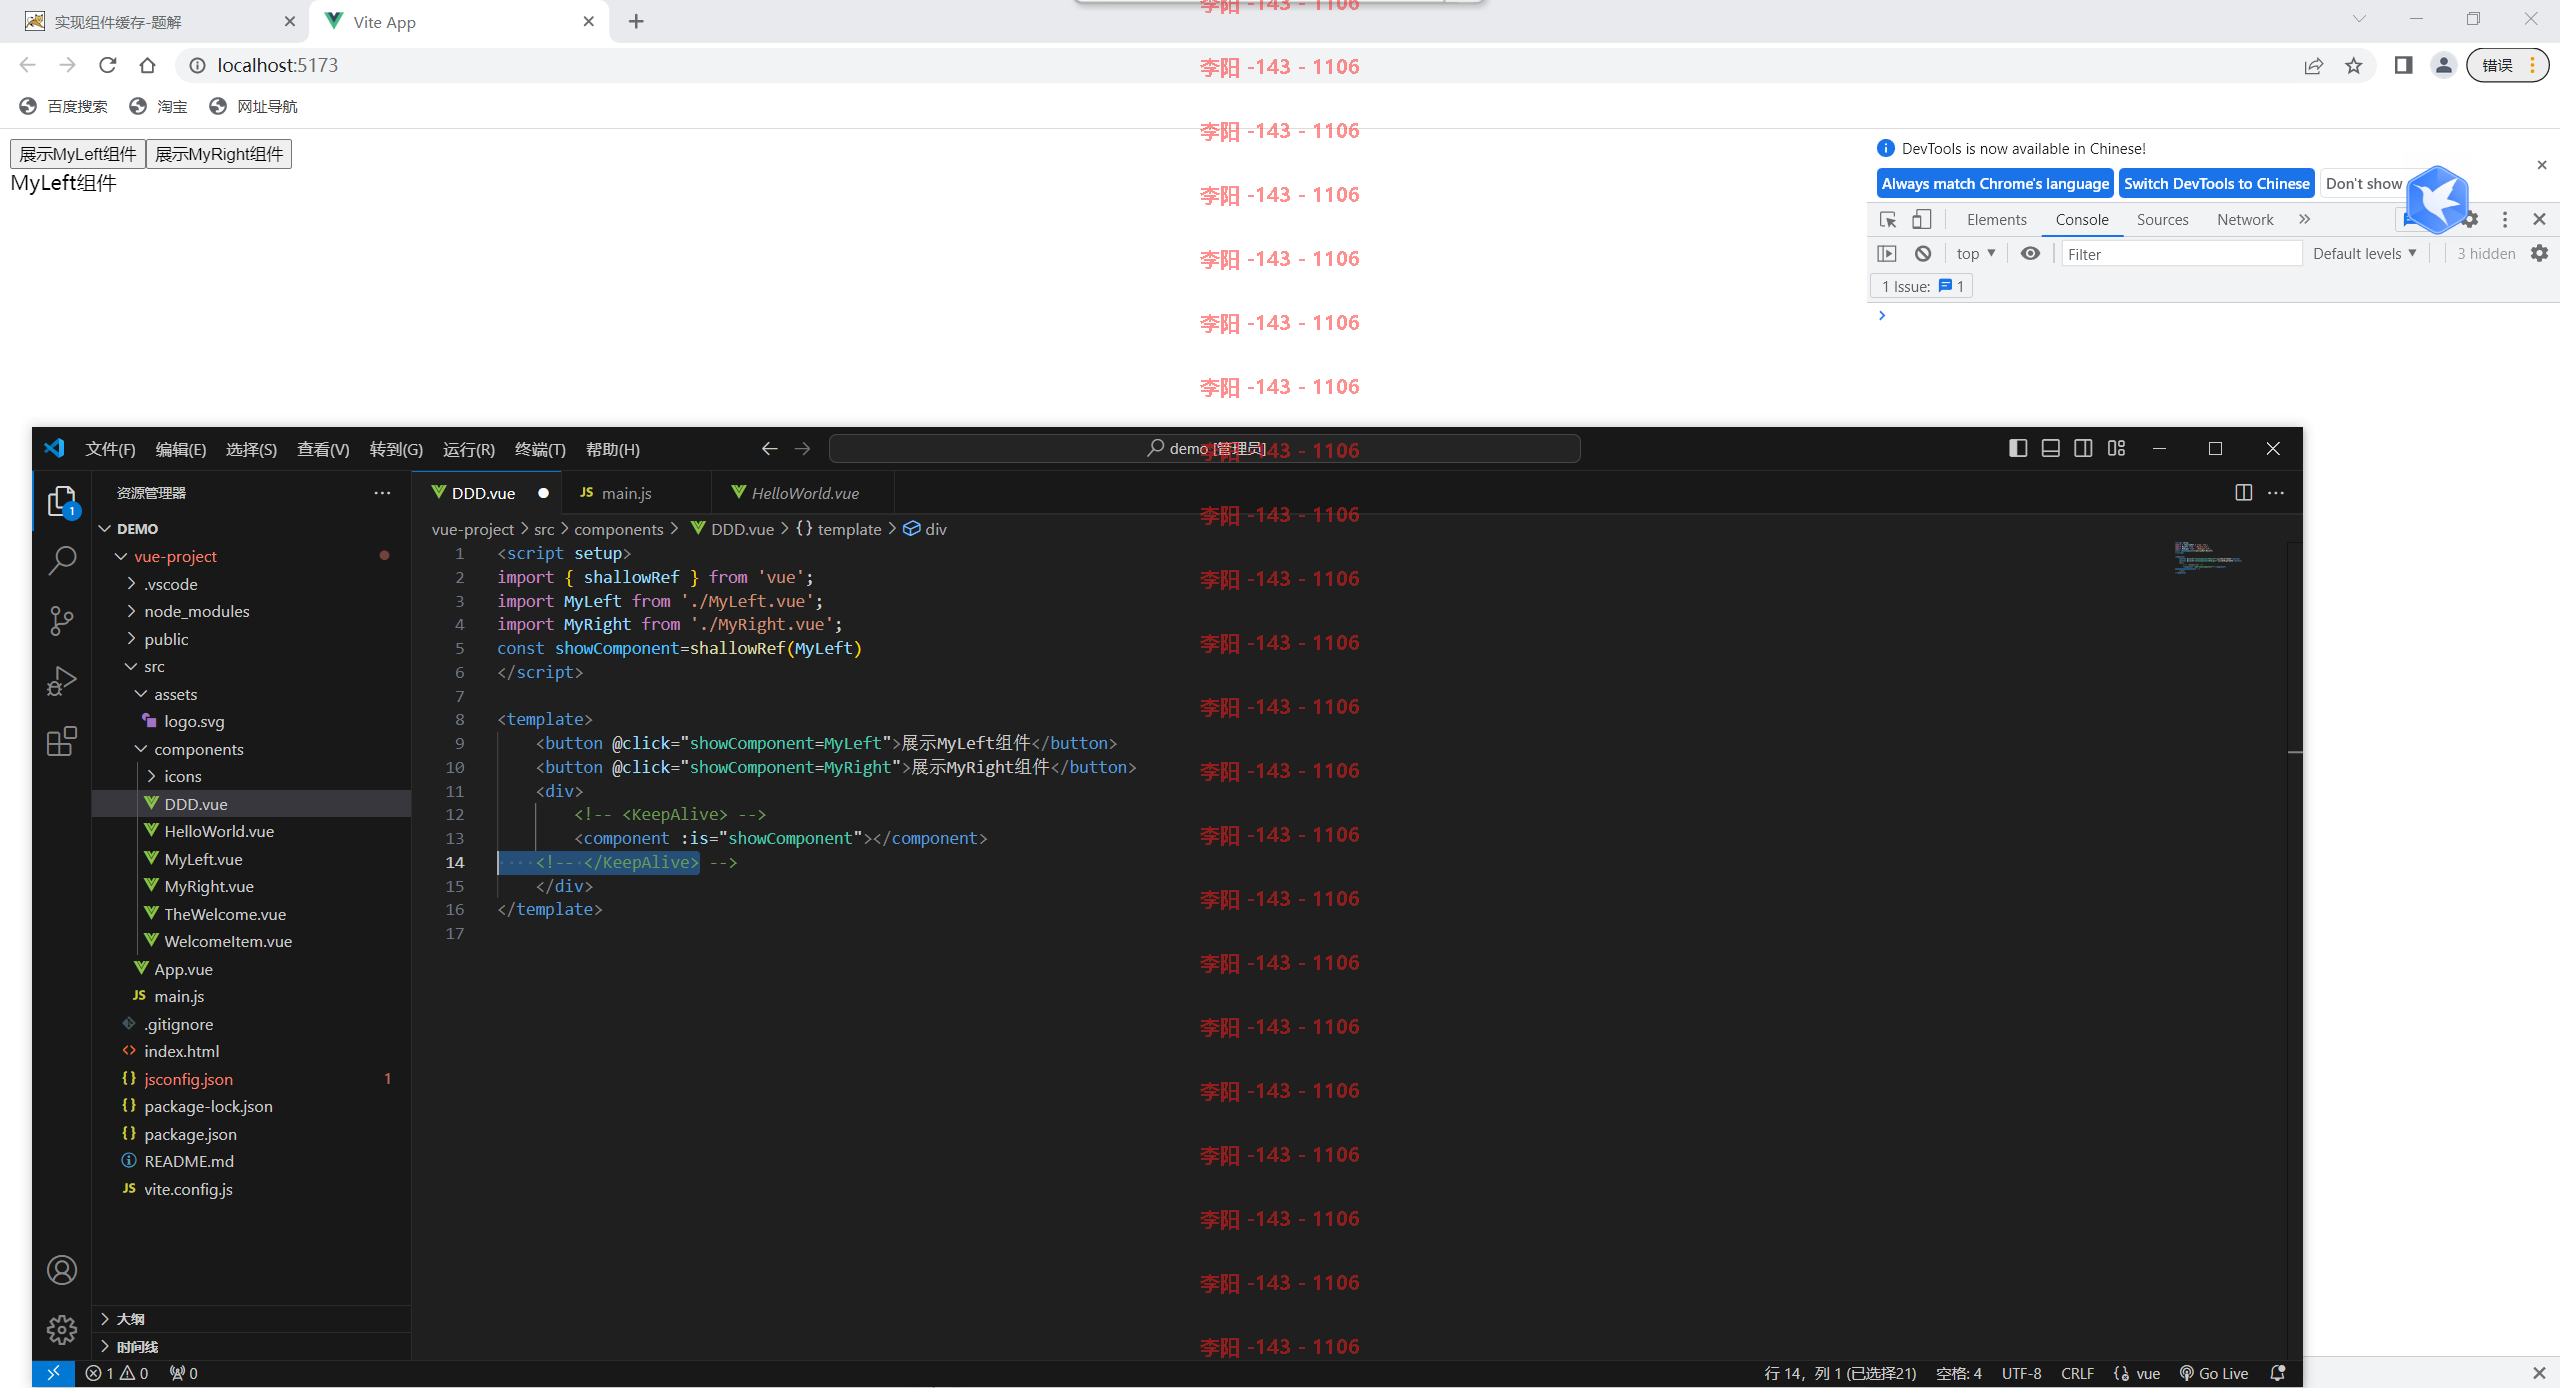This screenshot has height=1388, width=2560.
Task: Select the DevTools inspect element tool
Action: click(1888, 219)
